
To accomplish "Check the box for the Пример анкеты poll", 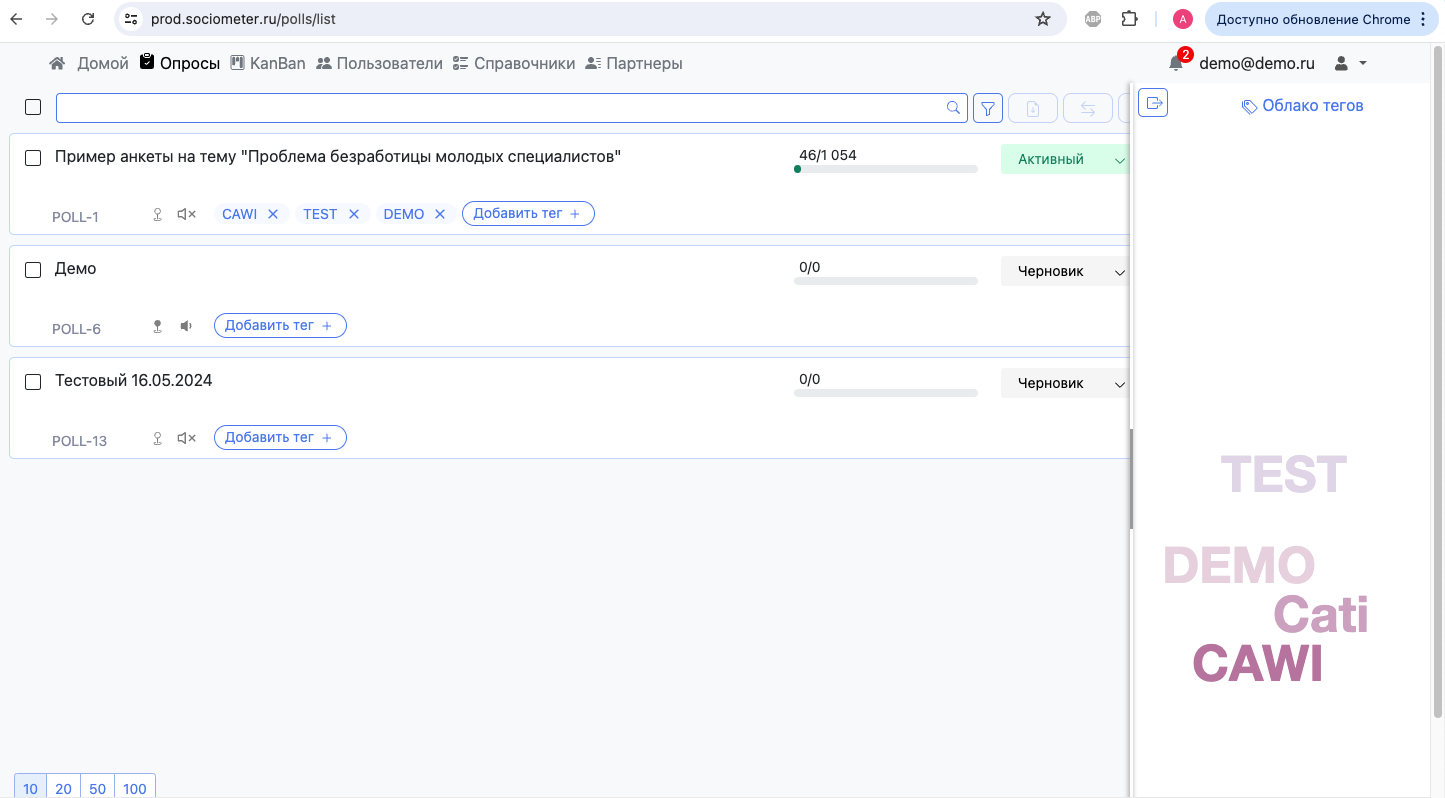I will click(33, 158).
